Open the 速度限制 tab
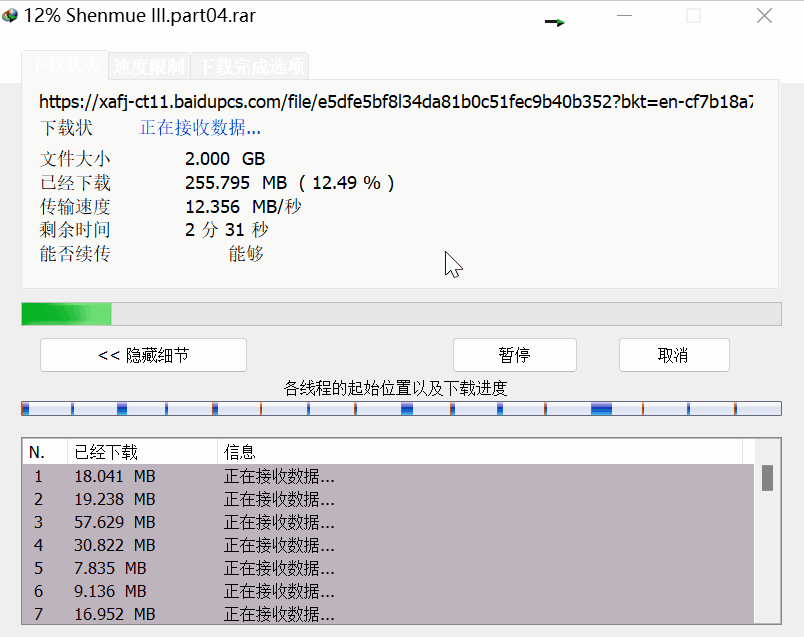Screen dimensions: 804x637 [149, 67]
